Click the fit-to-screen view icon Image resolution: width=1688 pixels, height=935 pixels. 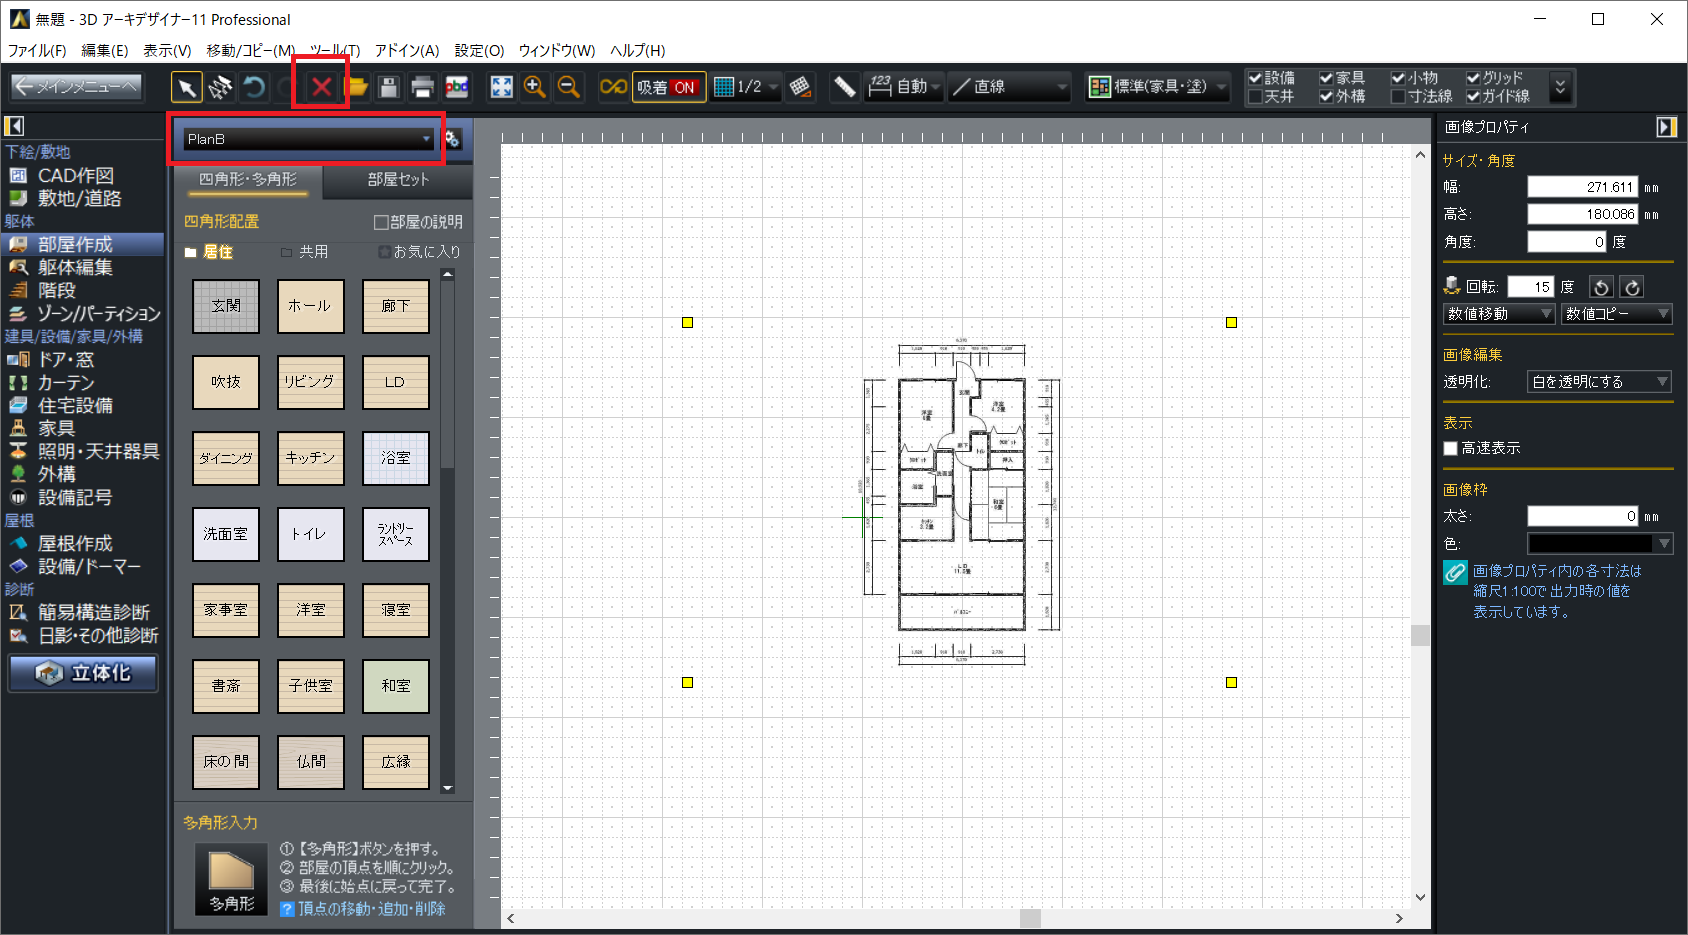point(501,87)
